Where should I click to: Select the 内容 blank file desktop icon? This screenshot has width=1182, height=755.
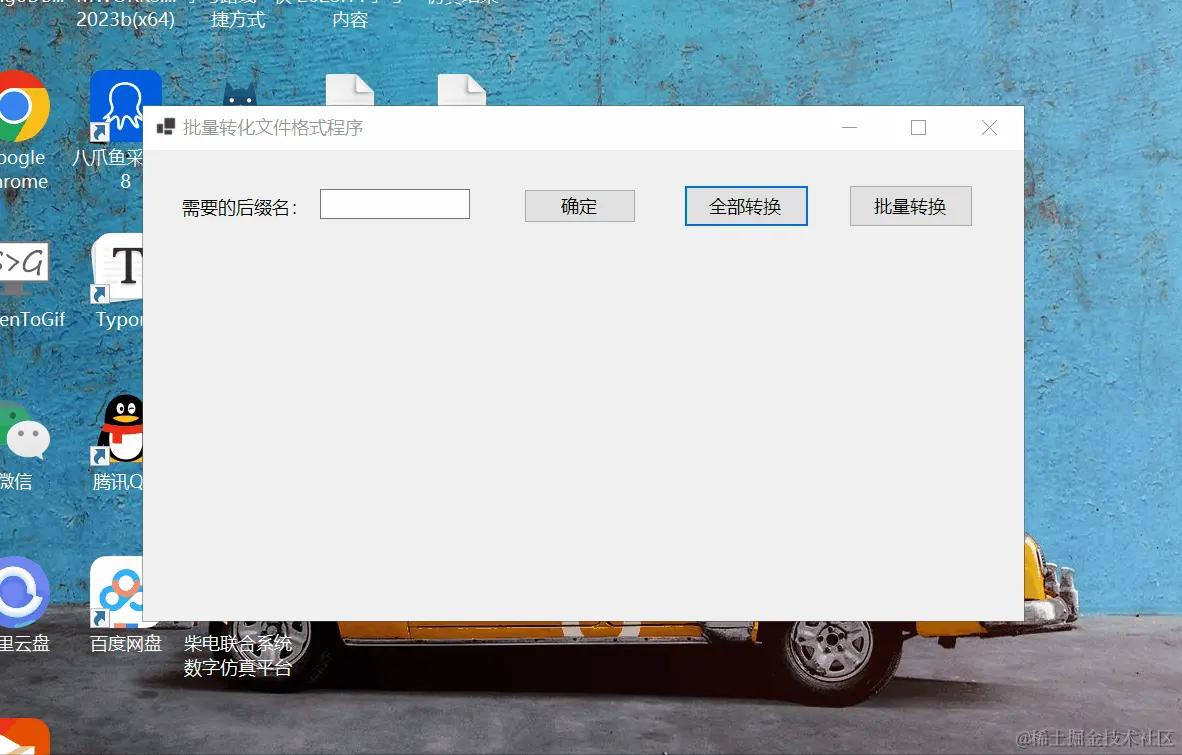tap(350, 90)
